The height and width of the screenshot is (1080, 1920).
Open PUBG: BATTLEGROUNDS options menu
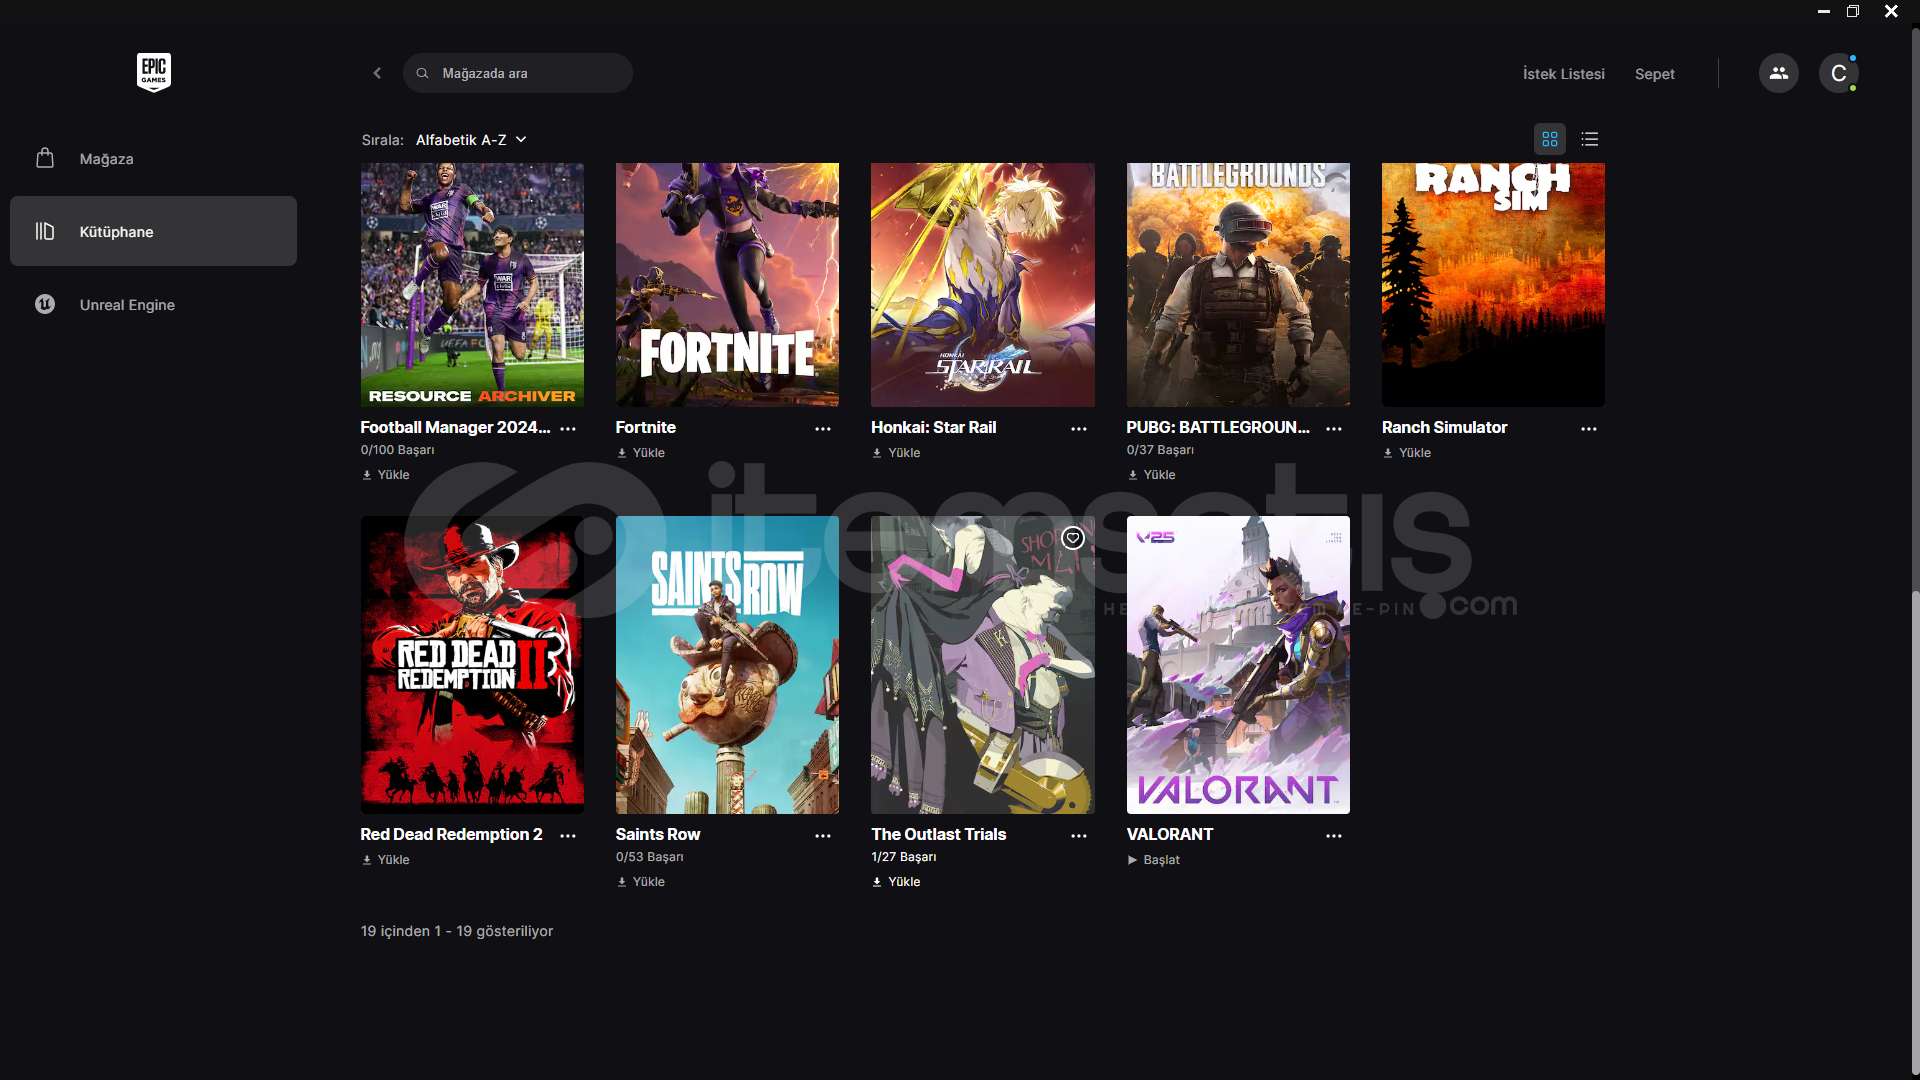[1334, 428]
